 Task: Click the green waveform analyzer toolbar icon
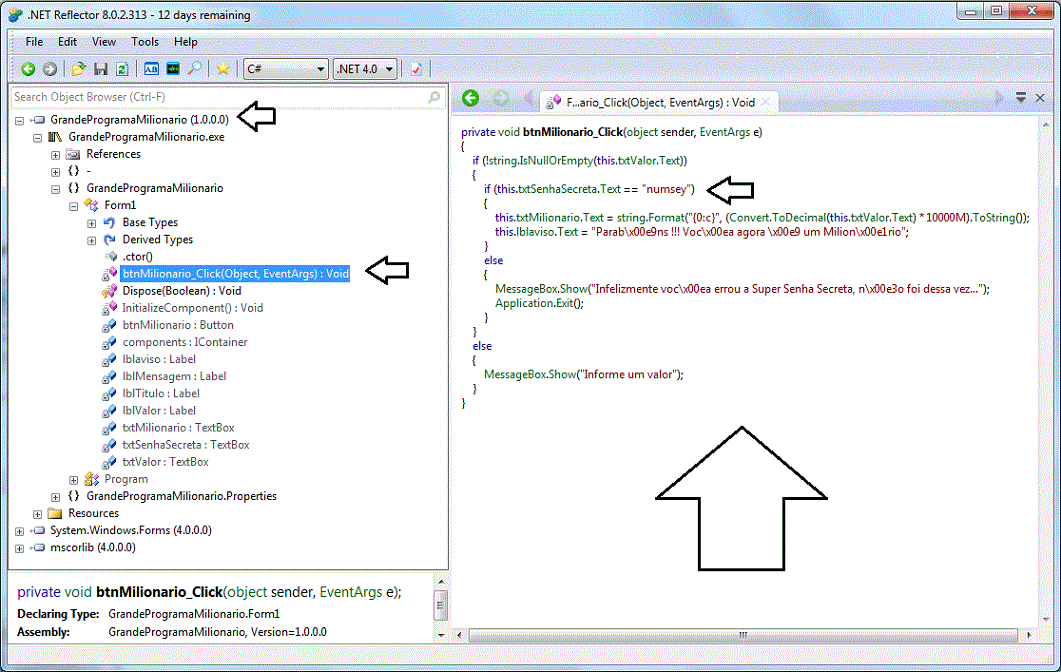tap(173, 68)
